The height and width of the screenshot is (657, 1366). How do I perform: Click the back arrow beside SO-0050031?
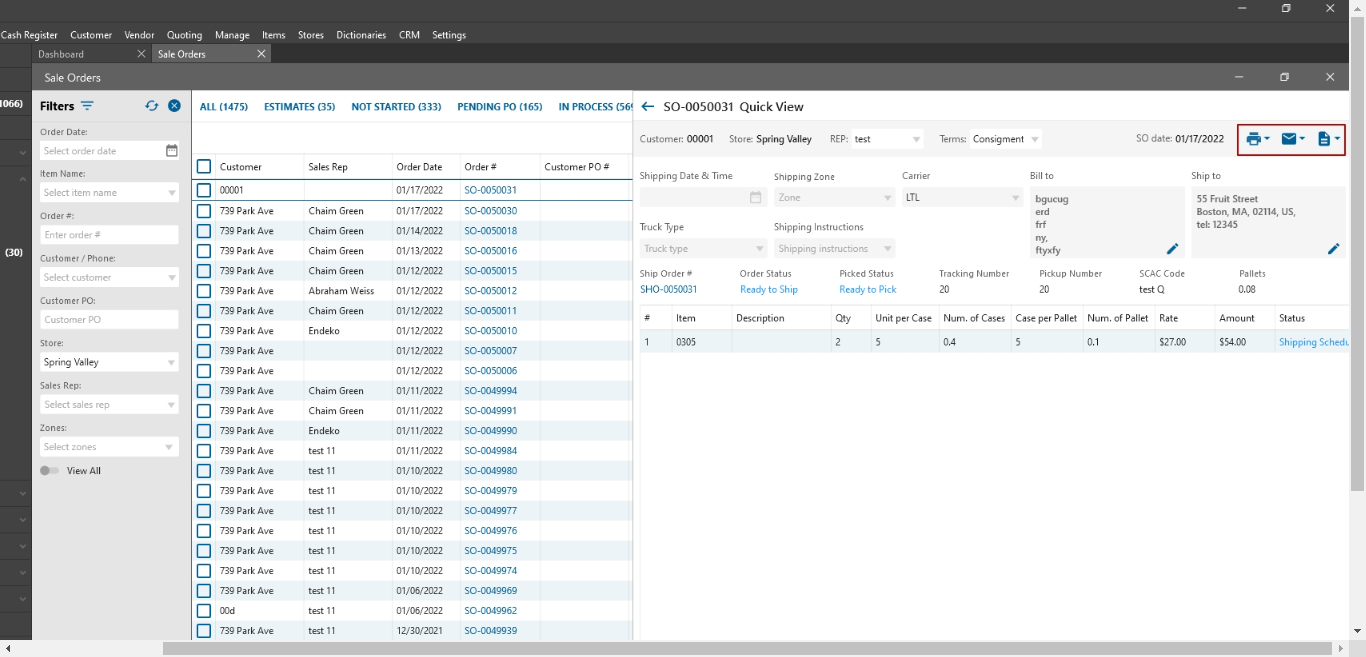click(648, 107)
